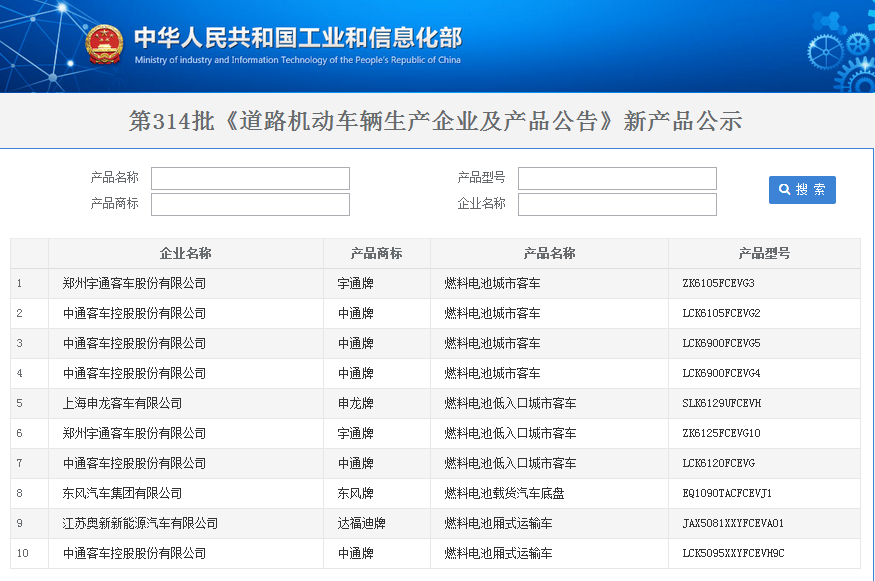Click the 产品名称 table column header
The height and width of the screenshot is (581, 875).
[549, 253]
